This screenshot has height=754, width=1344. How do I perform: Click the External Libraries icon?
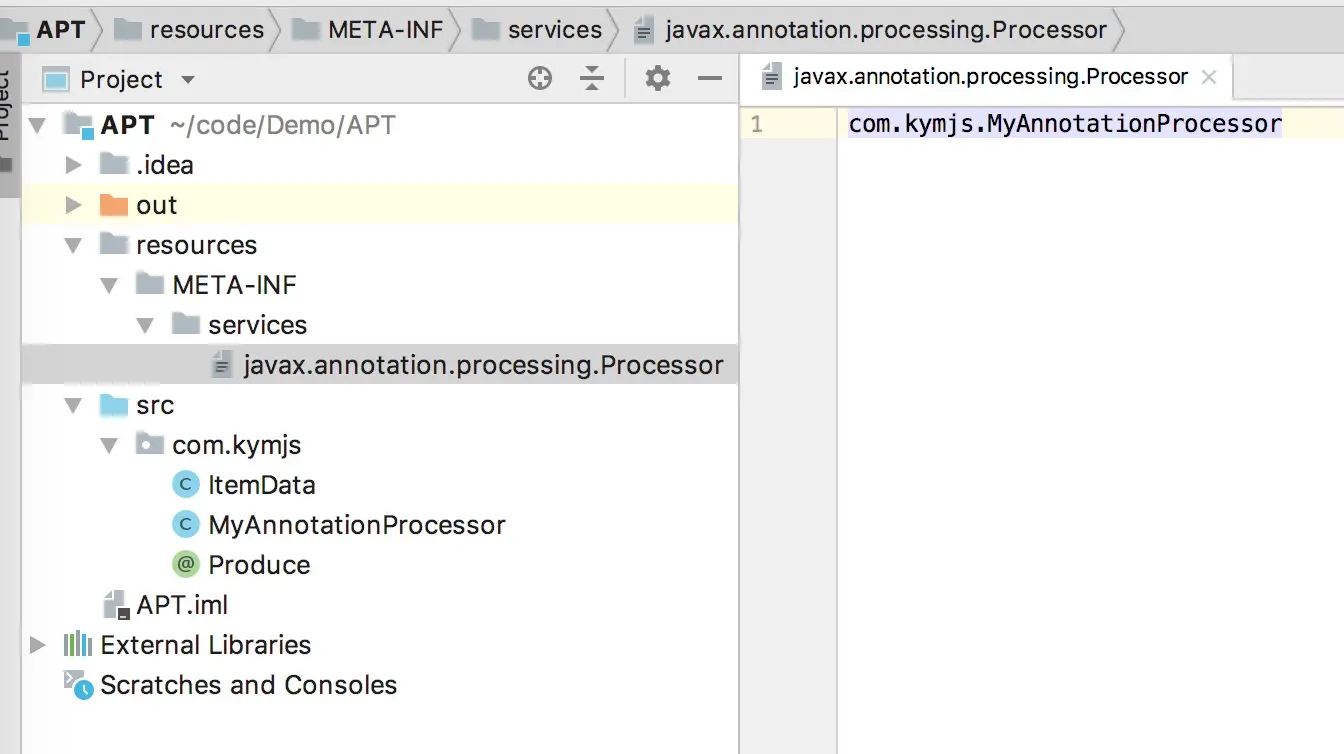pos(77,645)
